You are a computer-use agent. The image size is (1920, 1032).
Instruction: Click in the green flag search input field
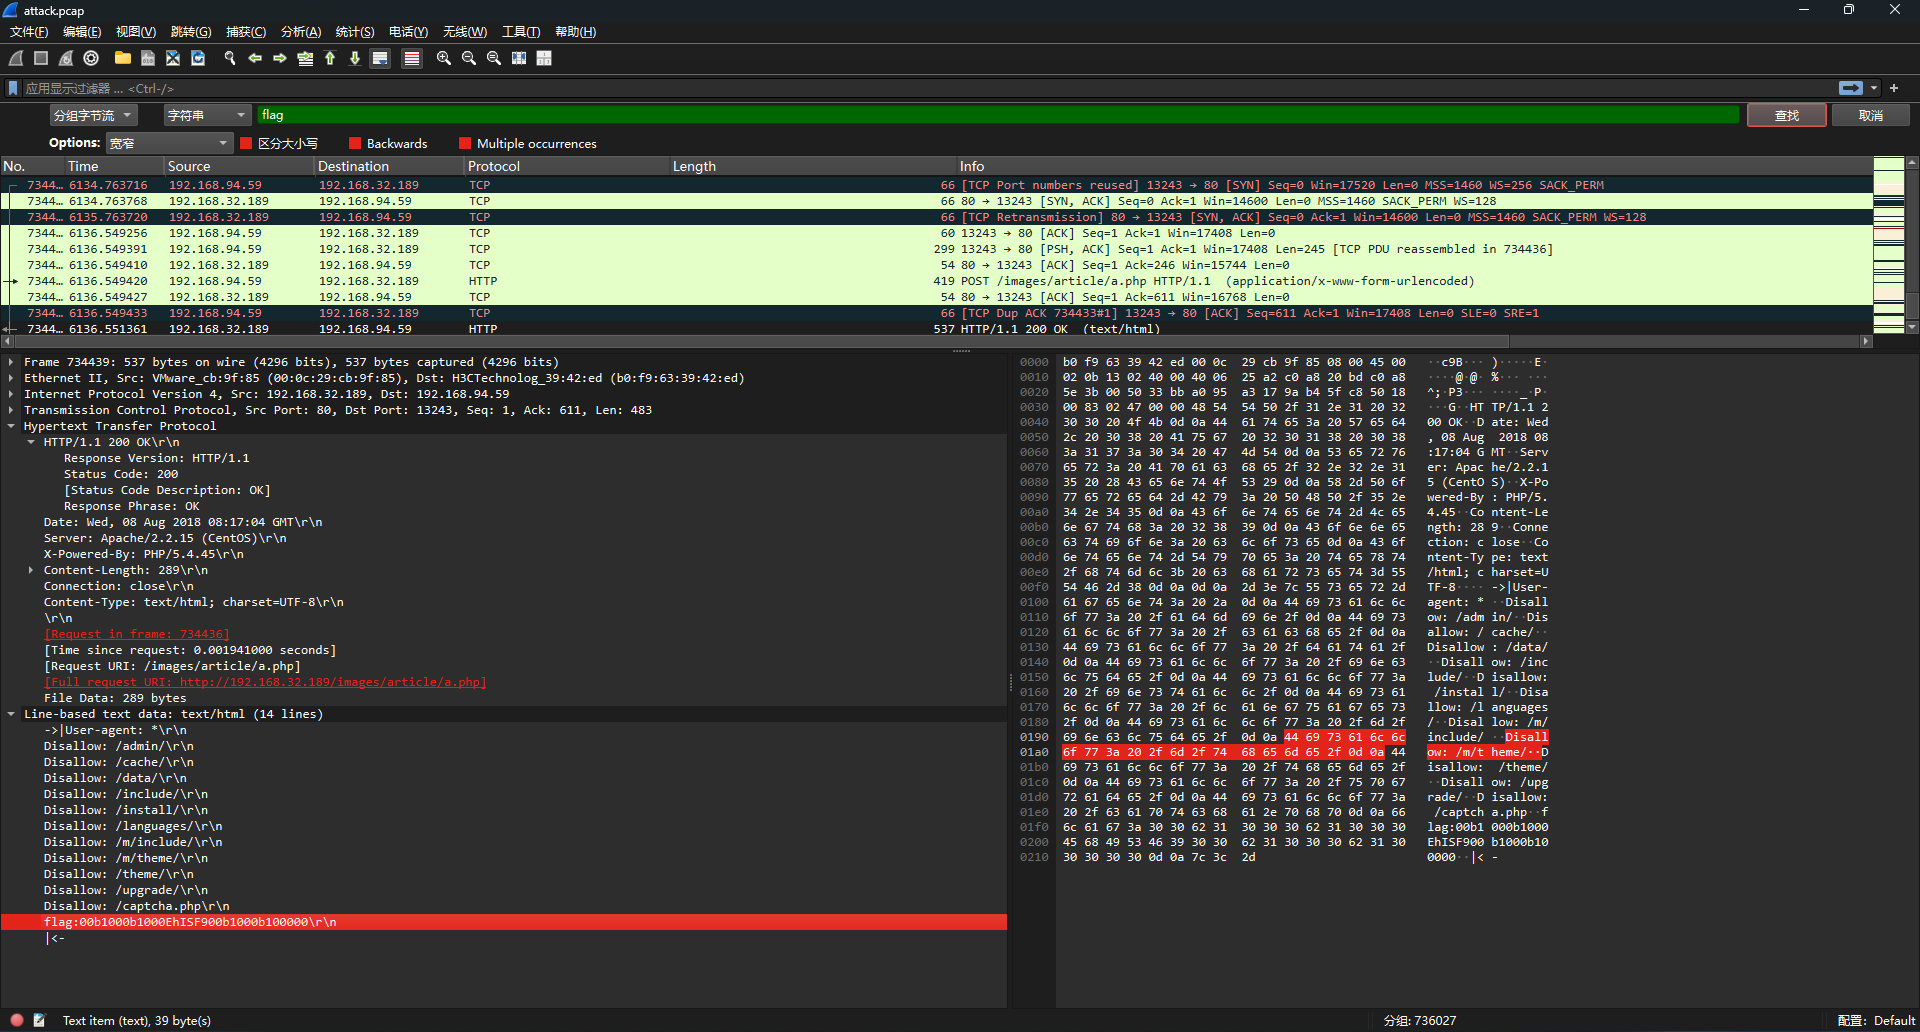(998, 115)
